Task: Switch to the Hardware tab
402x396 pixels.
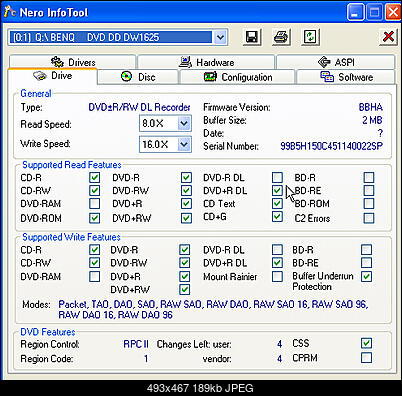Action: coord(206,62)
